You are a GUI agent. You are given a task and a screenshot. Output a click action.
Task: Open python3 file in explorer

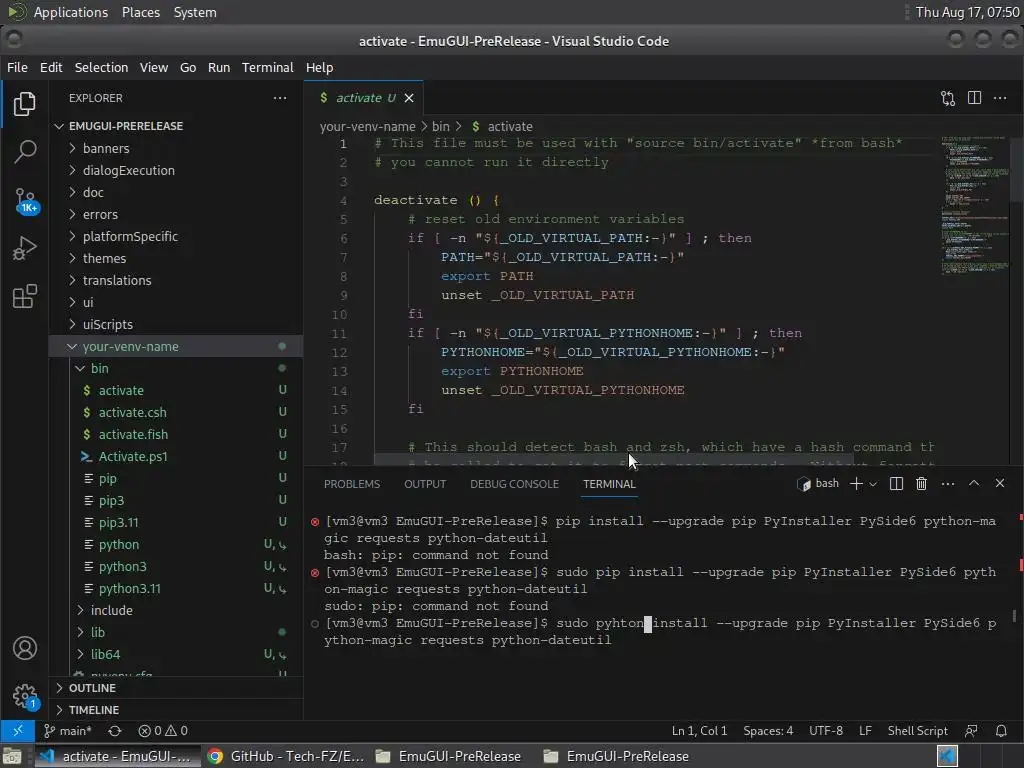(176, 566)
